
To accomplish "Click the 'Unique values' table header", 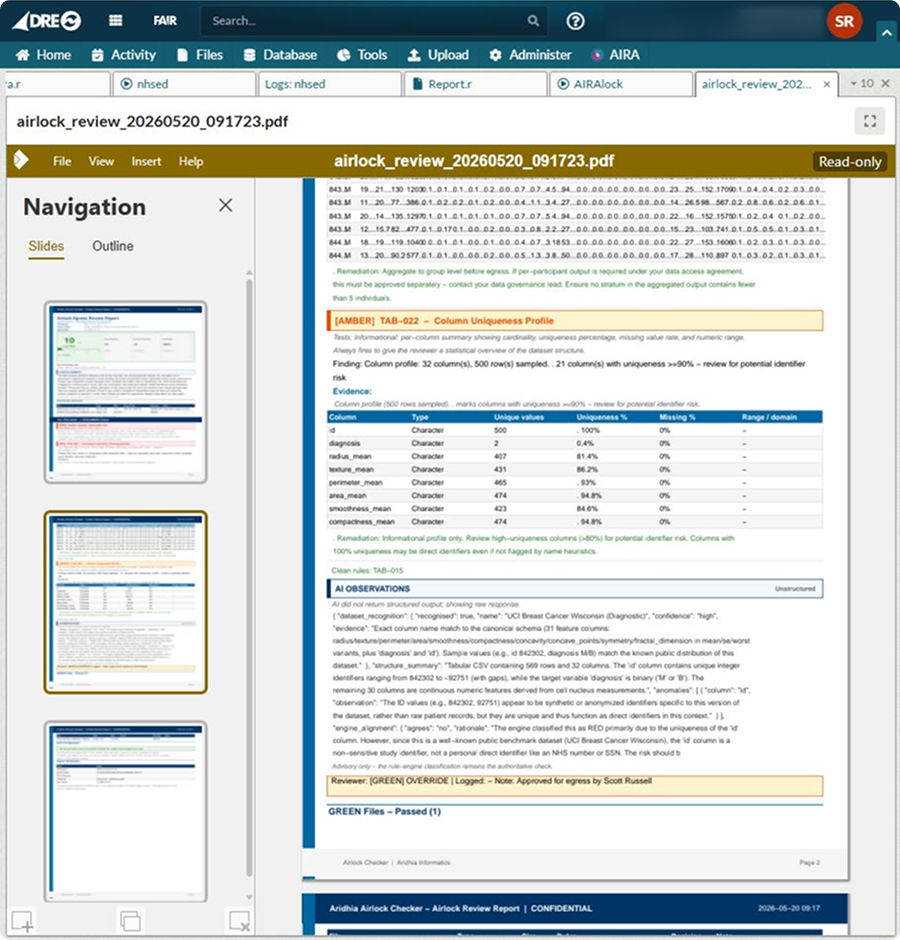I will [x=519, y=417].
